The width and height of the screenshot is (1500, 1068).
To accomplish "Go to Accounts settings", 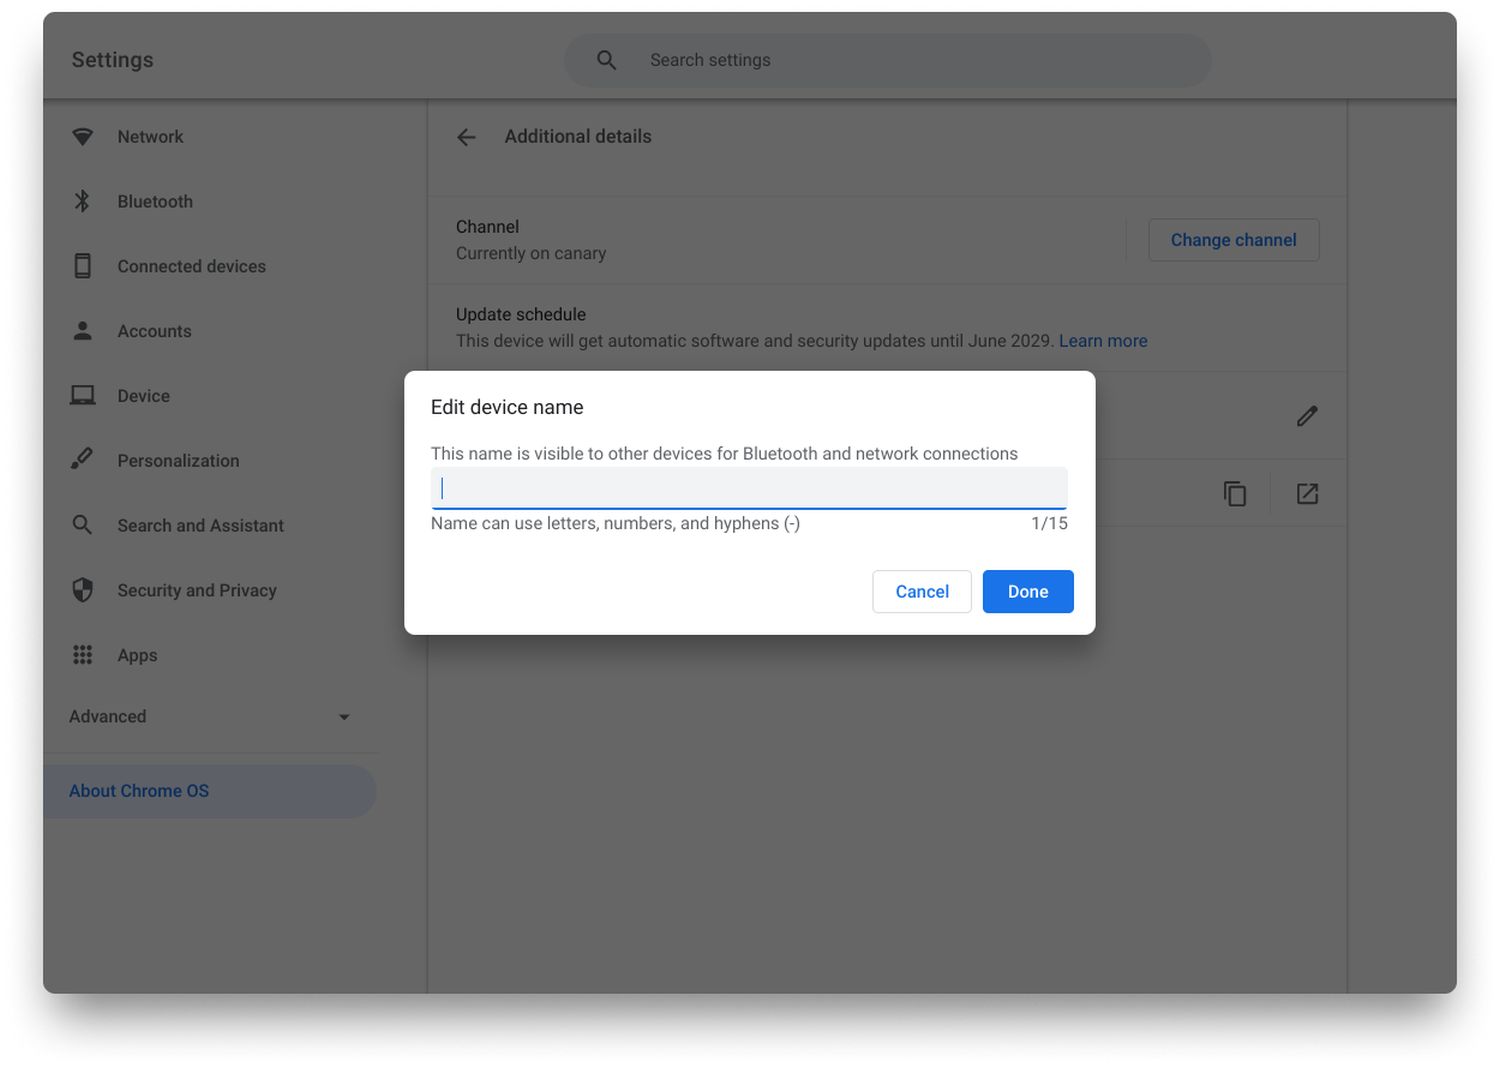I will (154, 332).
